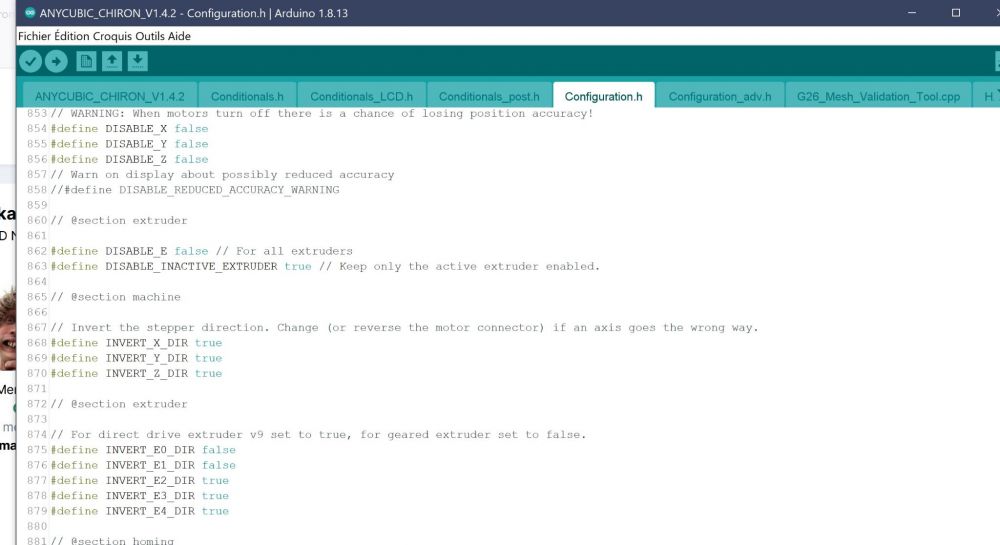The image size is (1000, 545).
Task: Open the Édition menu
Action: (x=71, y=36)
